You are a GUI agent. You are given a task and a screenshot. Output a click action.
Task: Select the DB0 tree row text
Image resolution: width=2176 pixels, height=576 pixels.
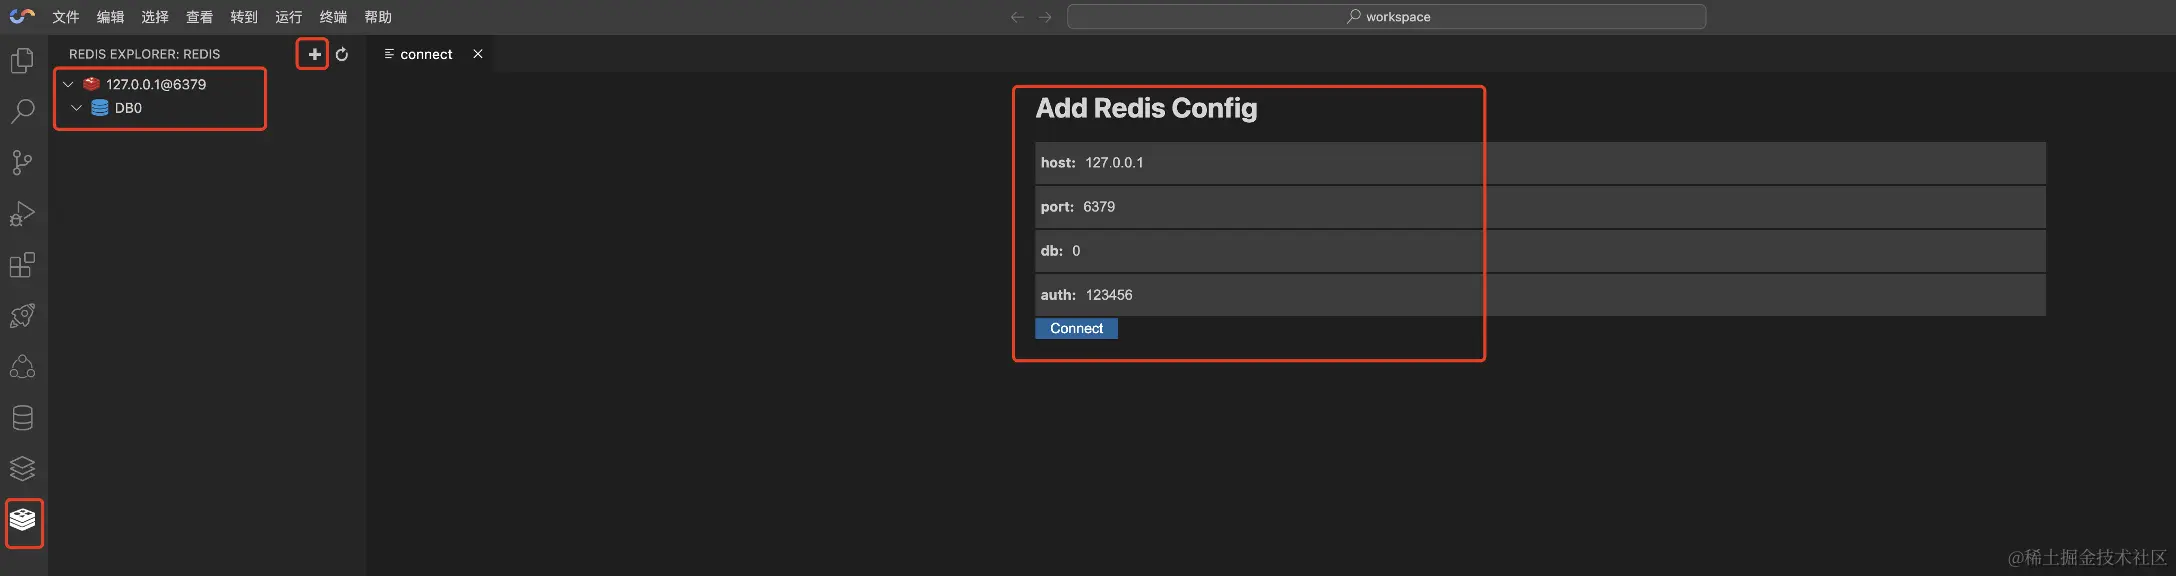tap(128, 108)
